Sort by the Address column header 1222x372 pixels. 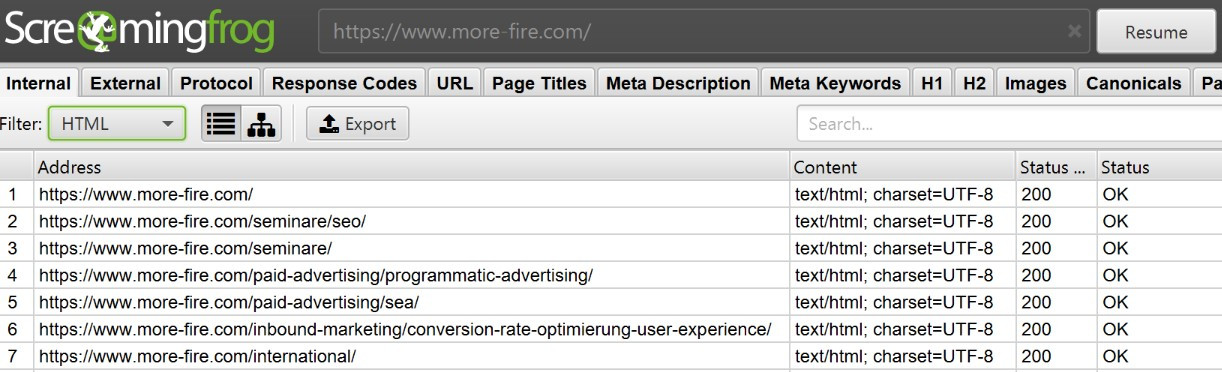[412, 167]
